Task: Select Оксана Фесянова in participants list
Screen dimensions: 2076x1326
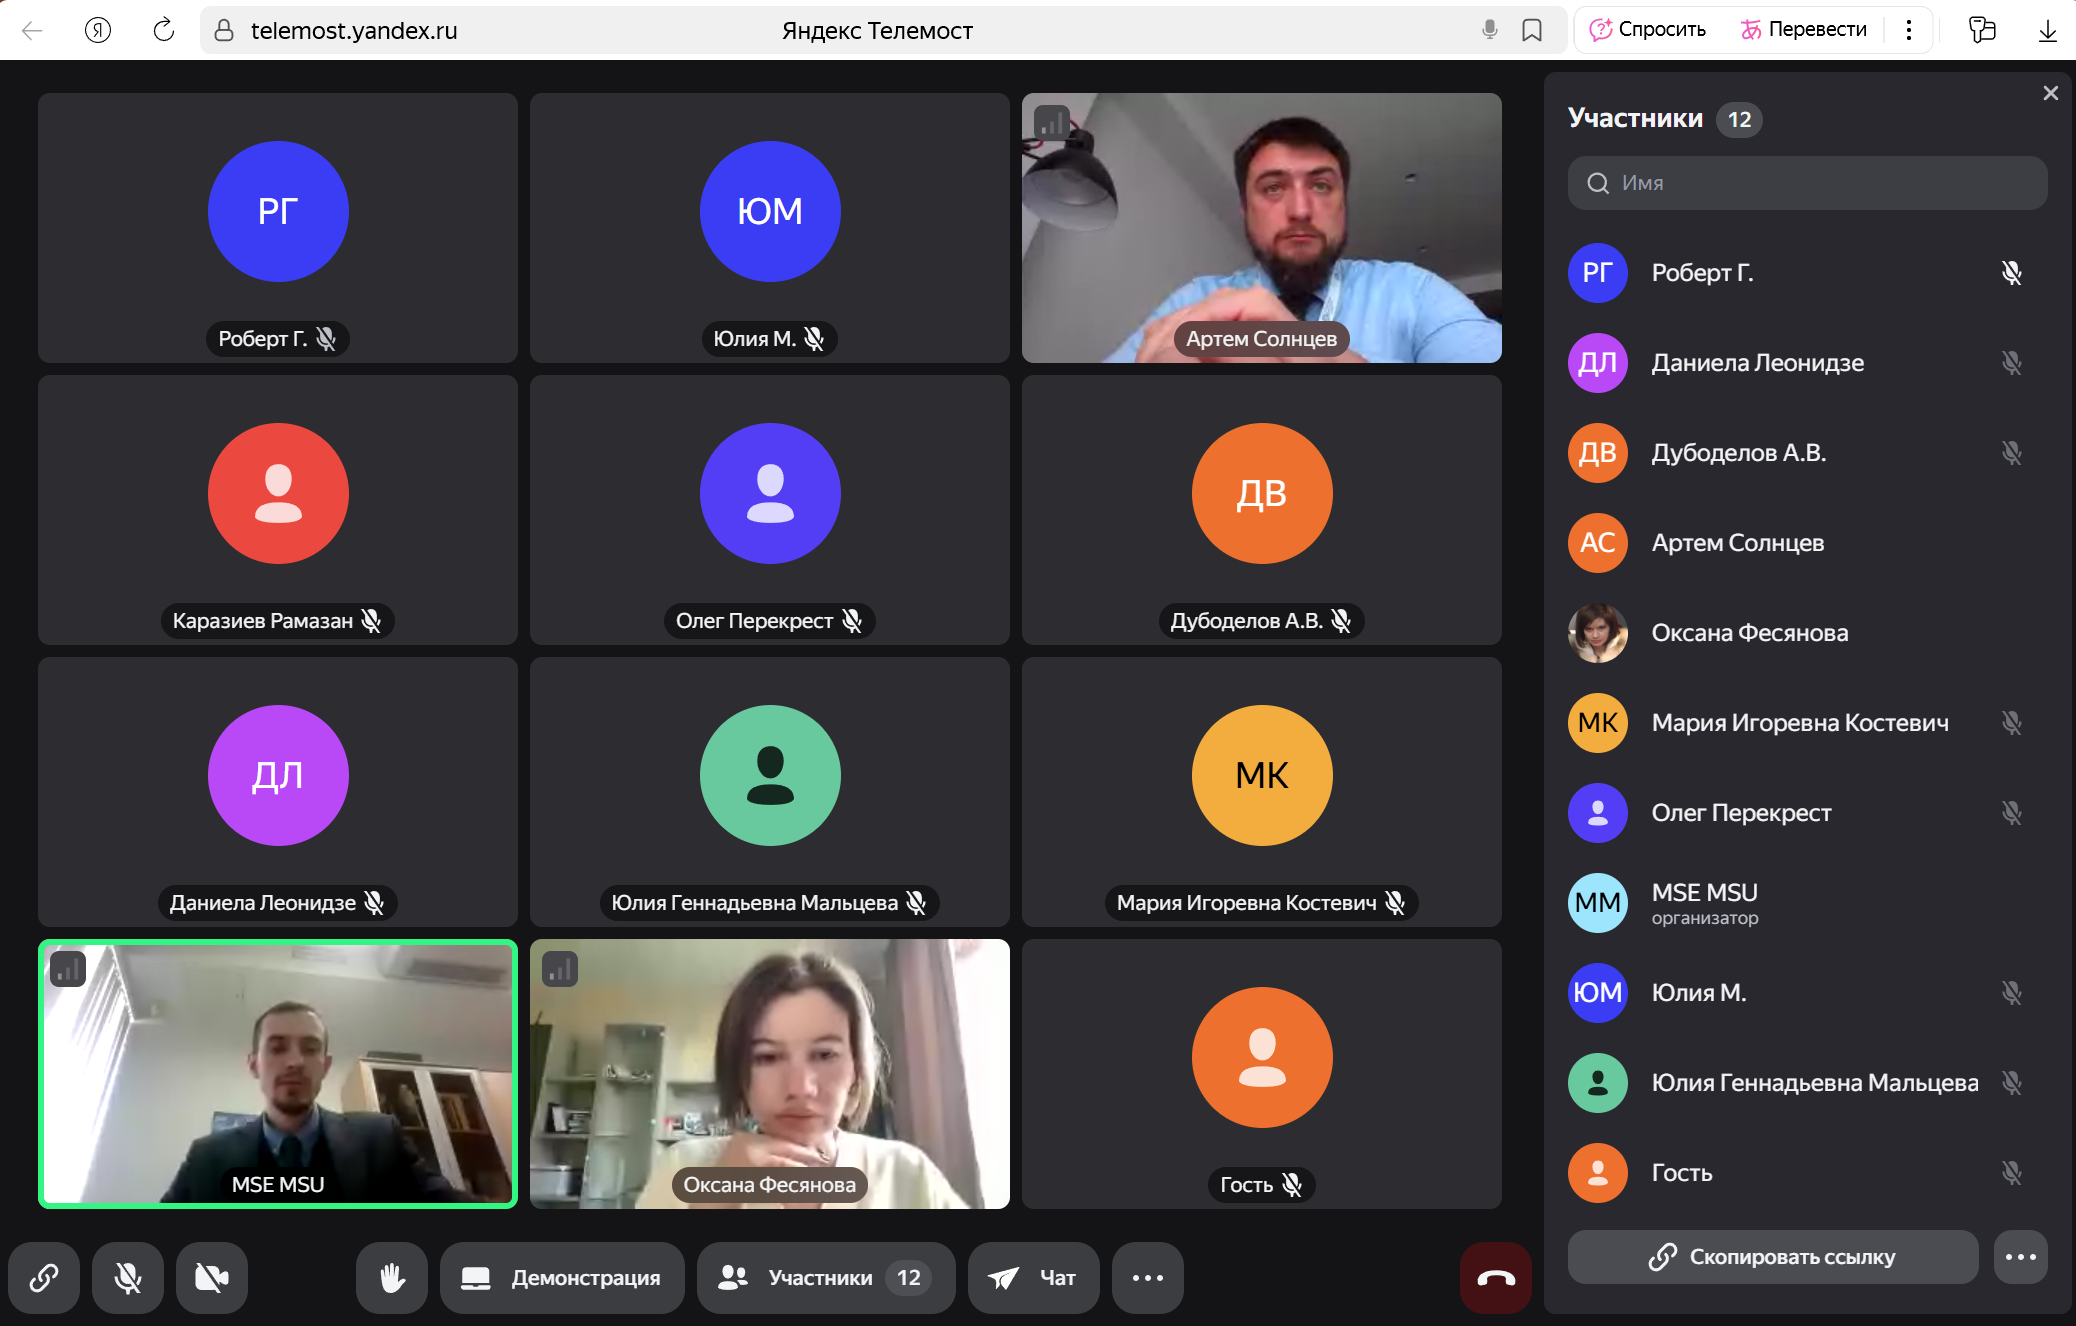Action: (x=1749, y=633)
